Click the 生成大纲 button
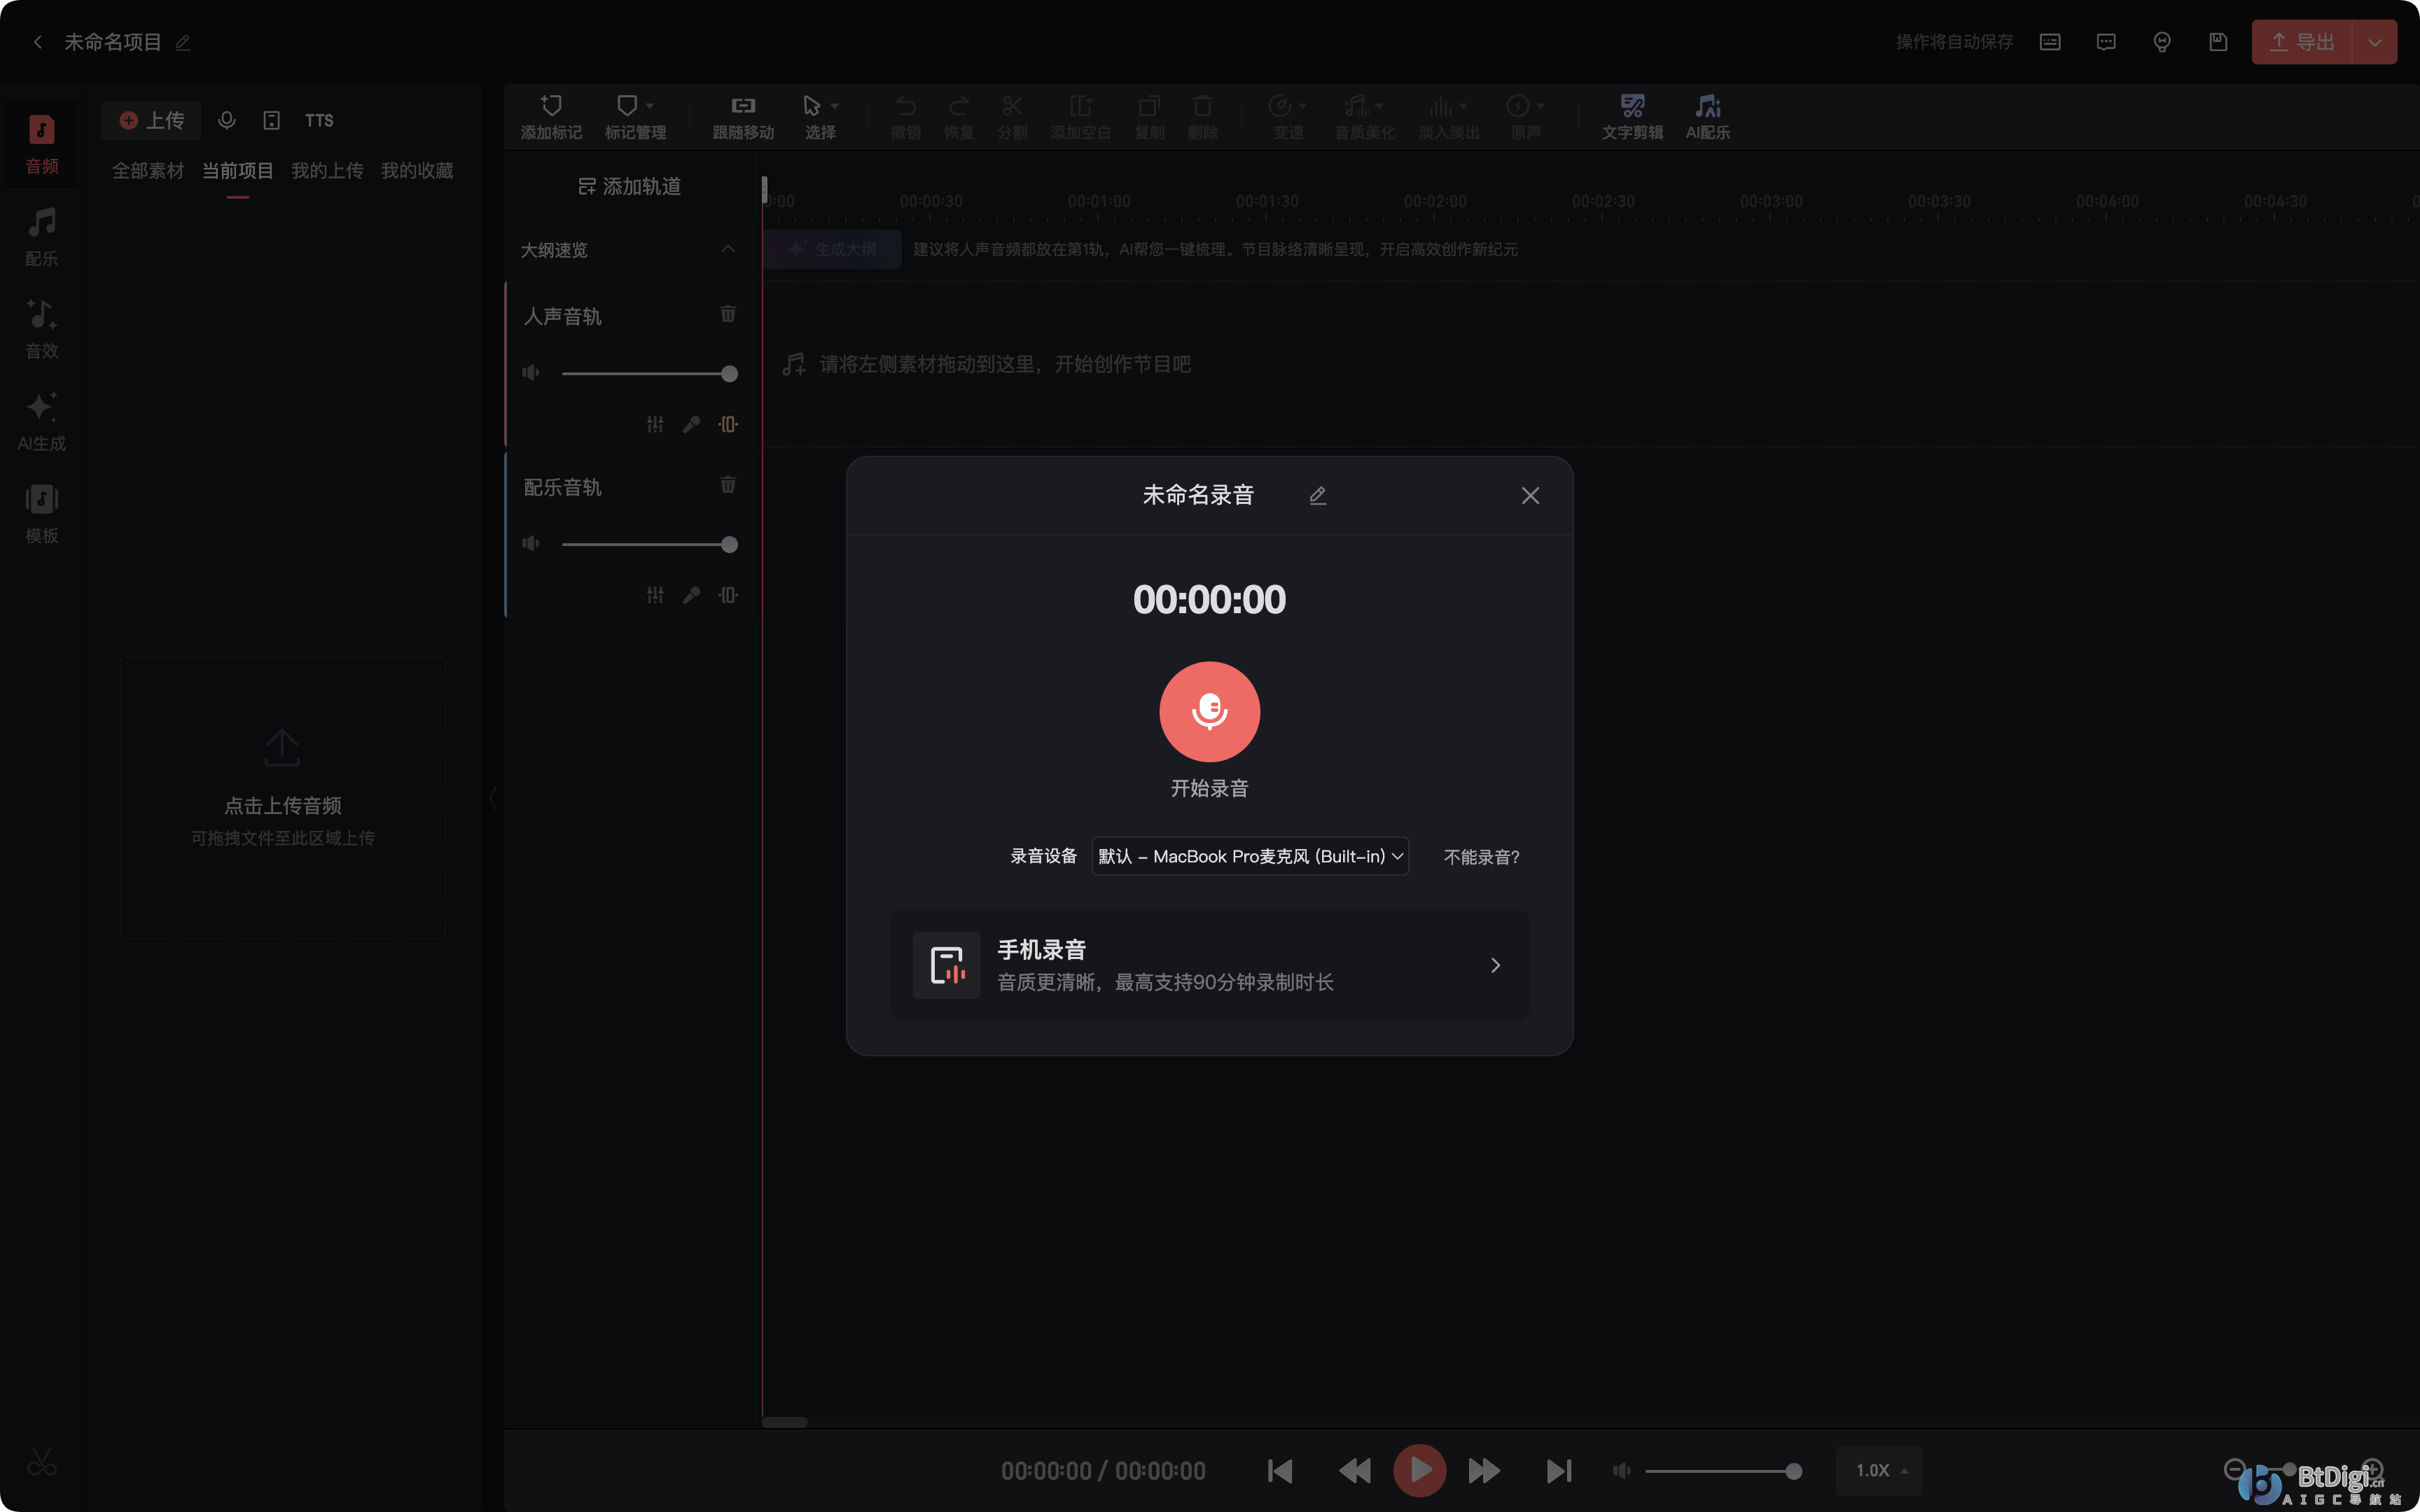The width and height of the screenshot is (2420, 1512). [832, 249]
